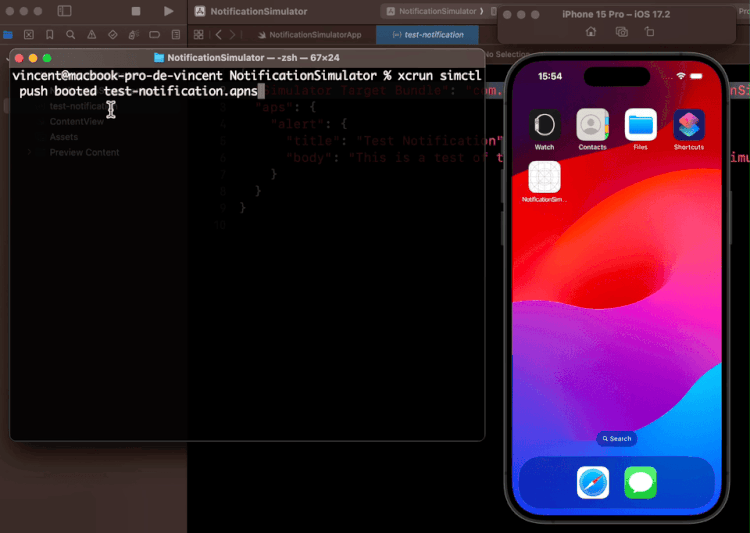
Task: Select Assets in the project navigator
Action: click(x=64, y=137)
